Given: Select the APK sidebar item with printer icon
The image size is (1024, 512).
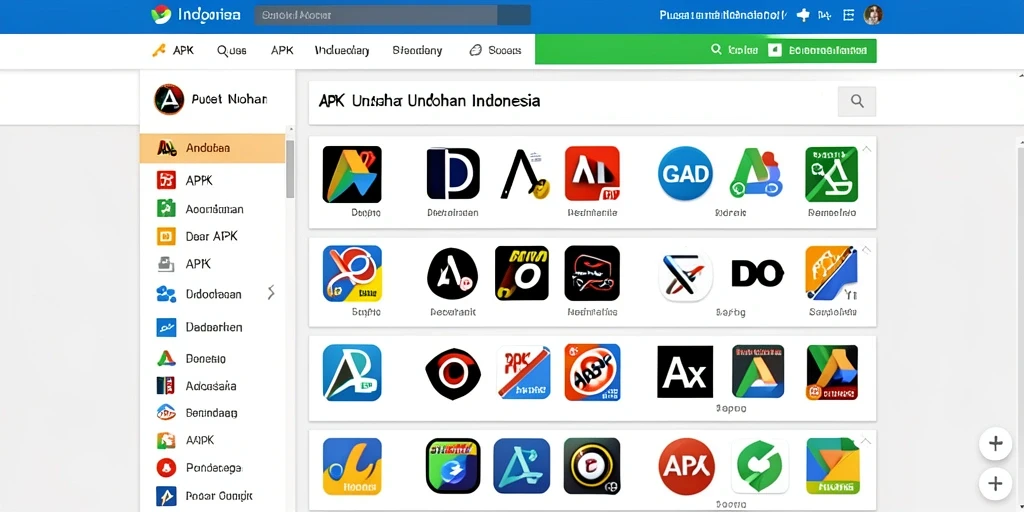Looking at the screenshot, I should [x=212, y=264].
